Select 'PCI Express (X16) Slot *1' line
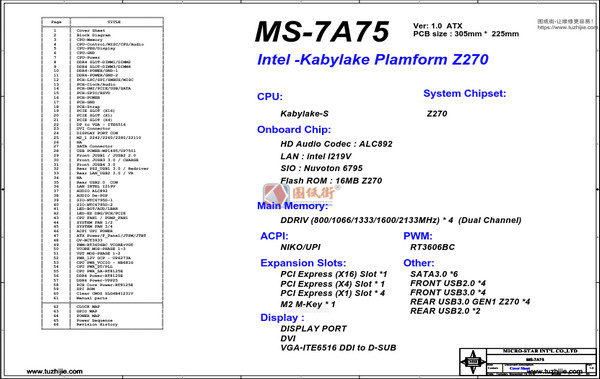The width and height of the screenshot is (600, 379). (334, 274)
